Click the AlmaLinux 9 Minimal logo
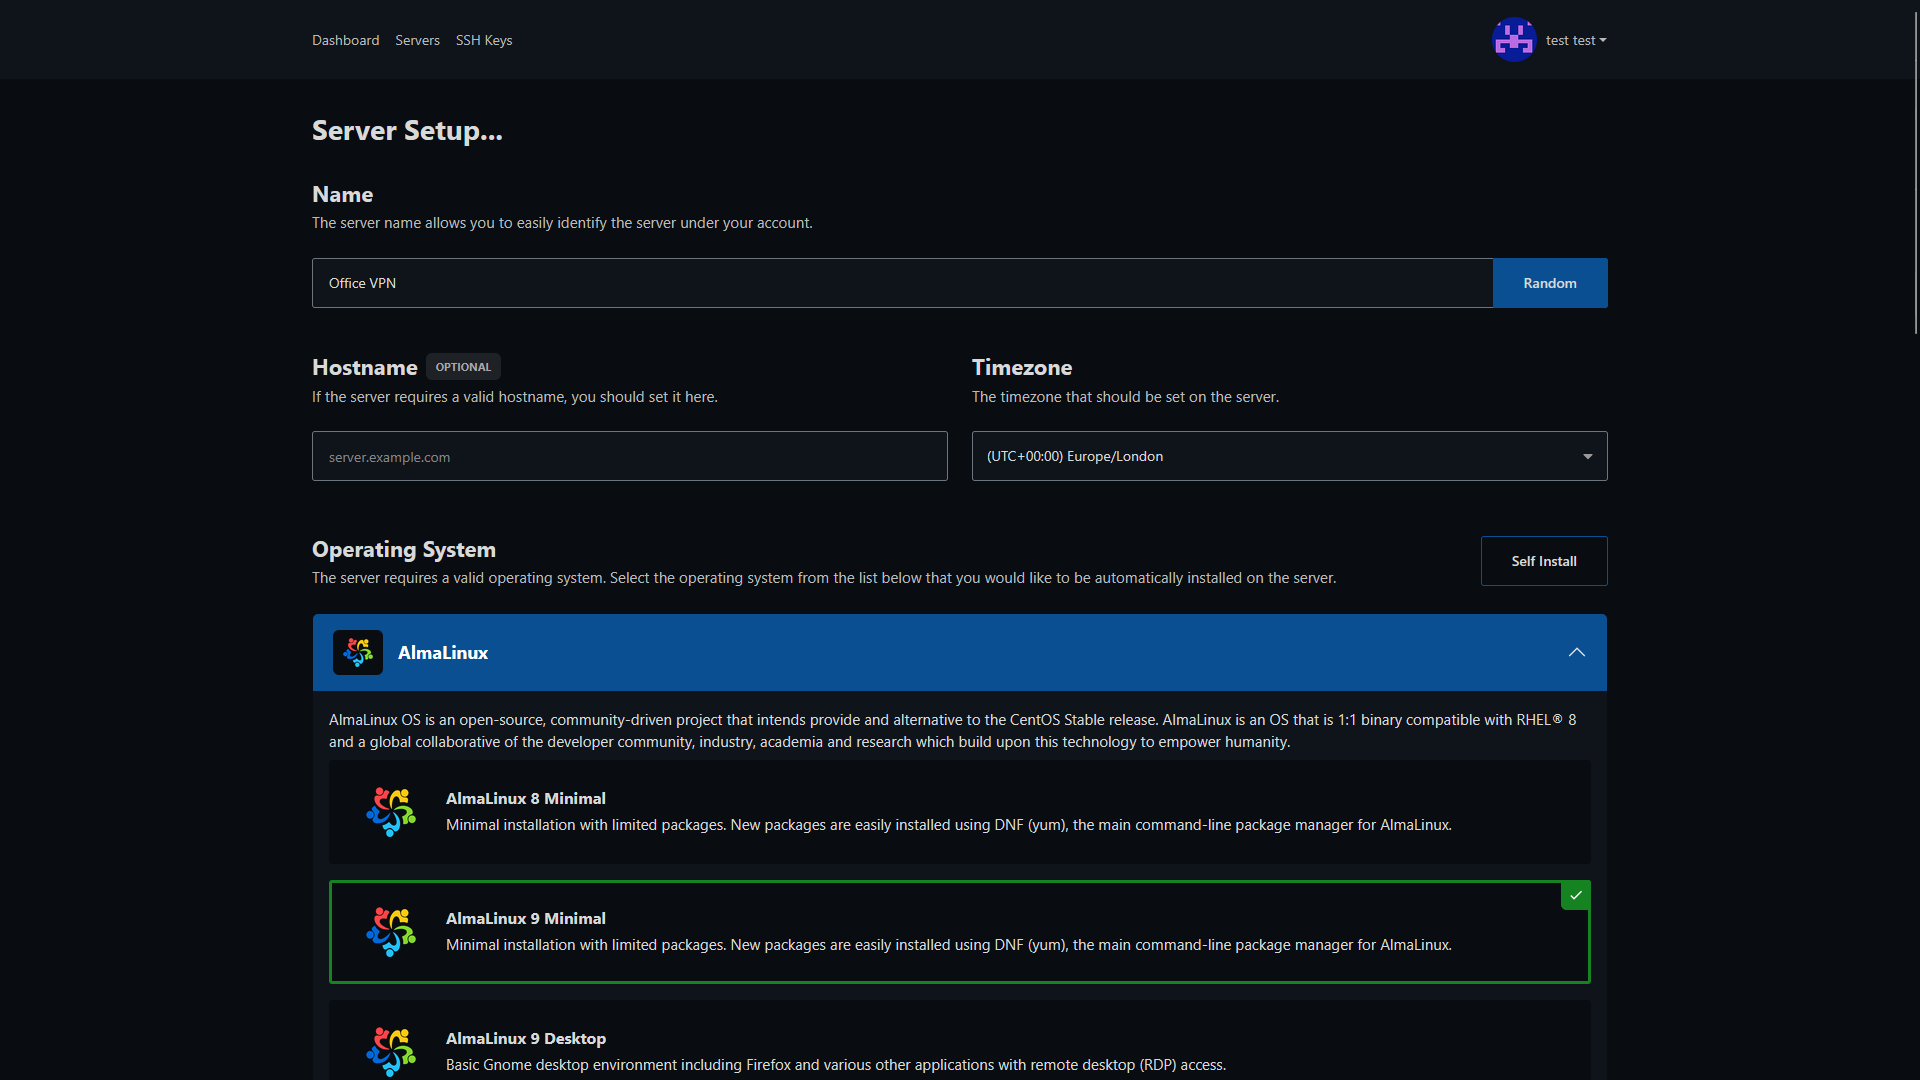Screen dimensions: 1920x1080 tap(391, 931)
